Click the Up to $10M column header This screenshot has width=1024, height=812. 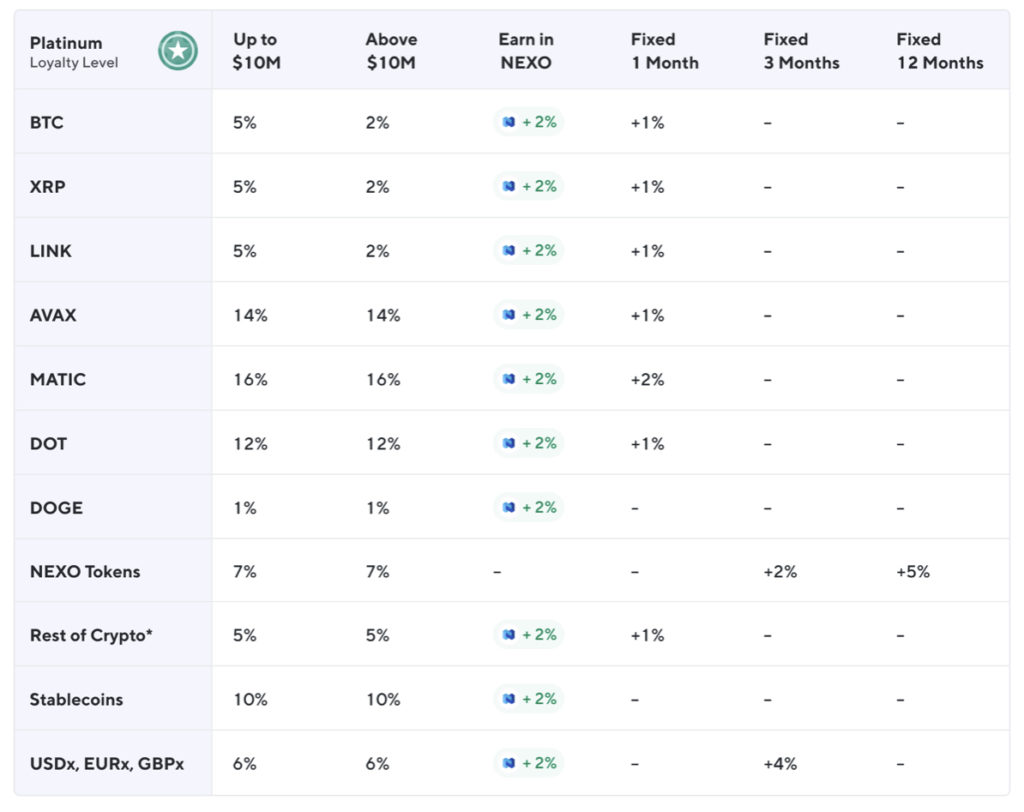255,51
